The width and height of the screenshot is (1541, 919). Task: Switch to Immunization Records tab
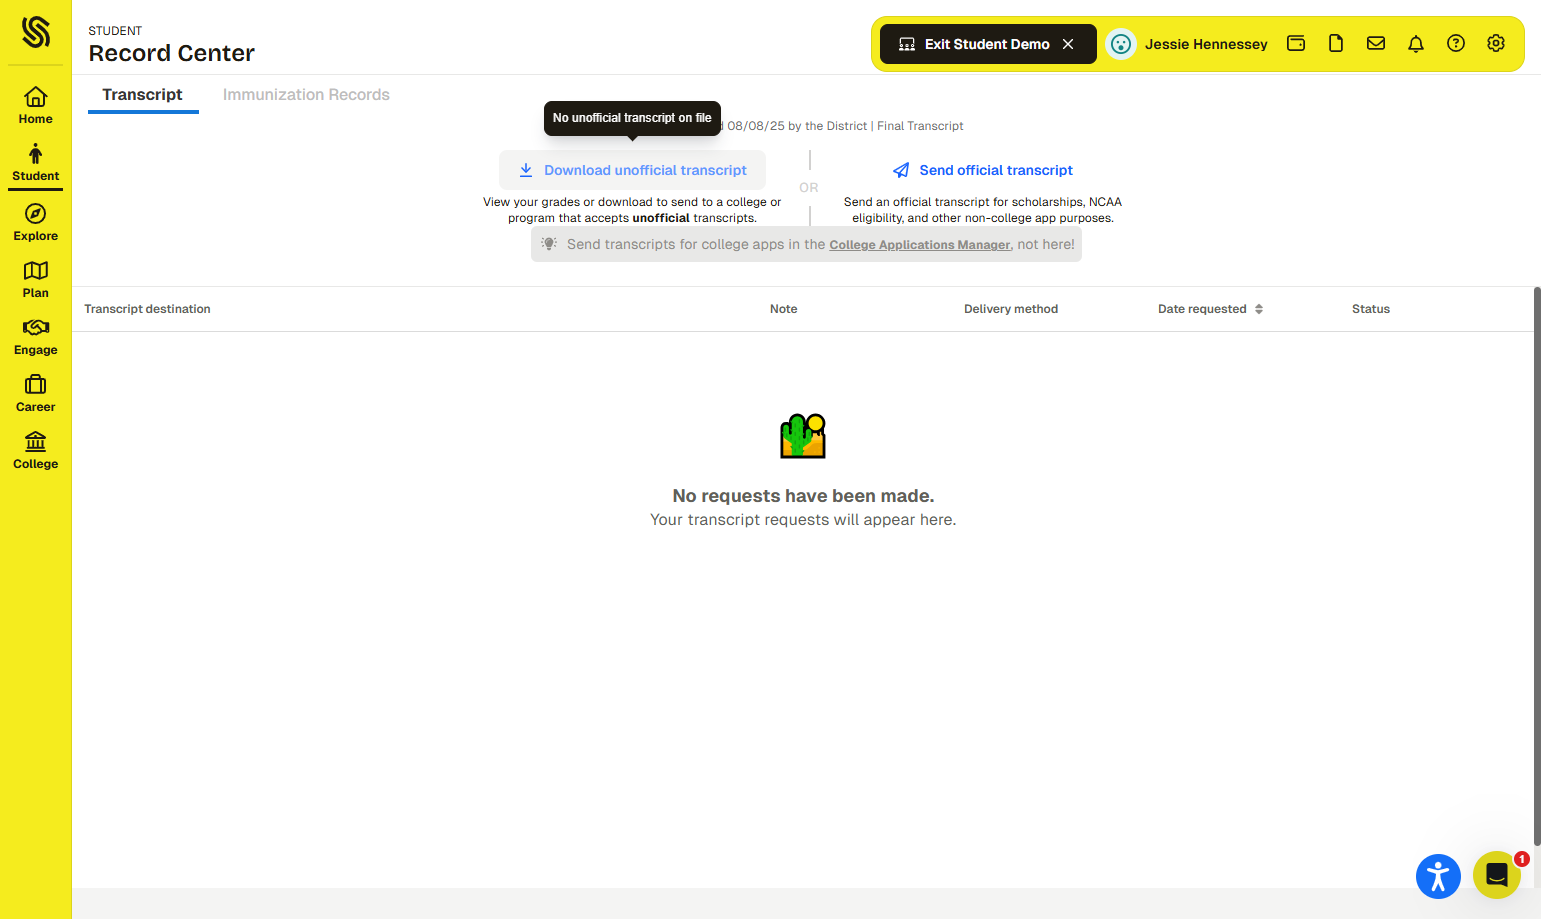[x=306, y=95]
